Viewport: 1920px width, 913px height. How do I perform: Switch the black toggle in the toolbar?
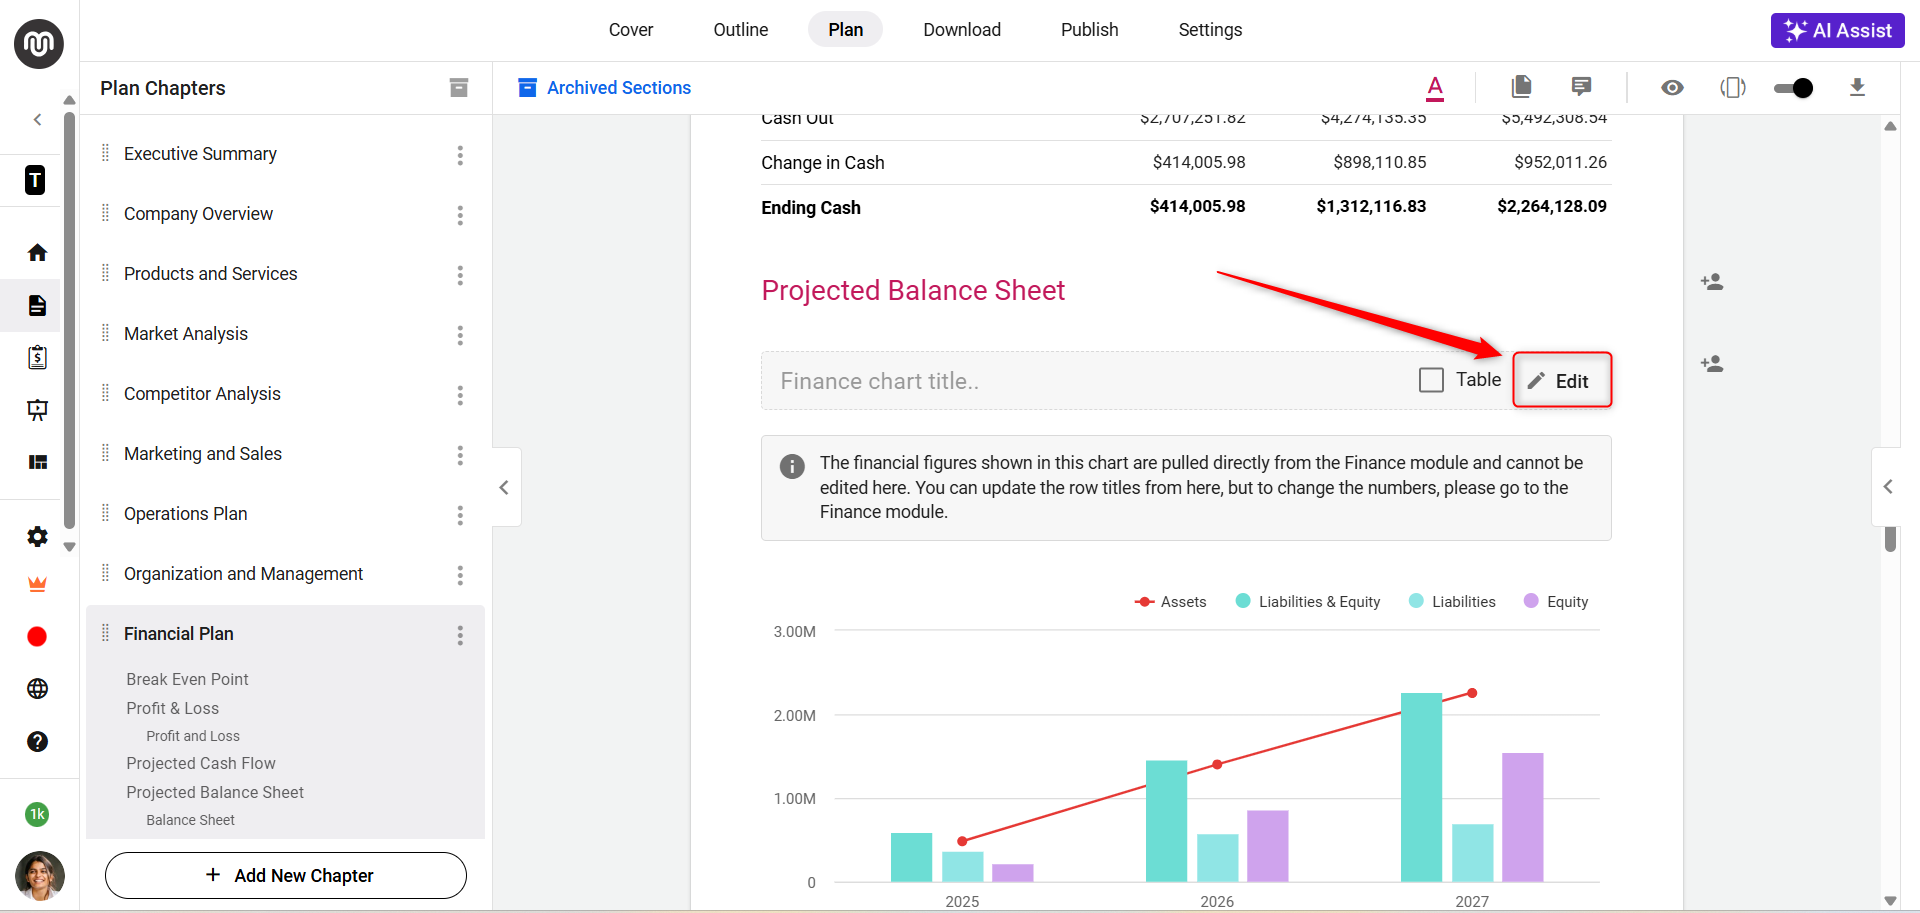(x=1793, y=88)
